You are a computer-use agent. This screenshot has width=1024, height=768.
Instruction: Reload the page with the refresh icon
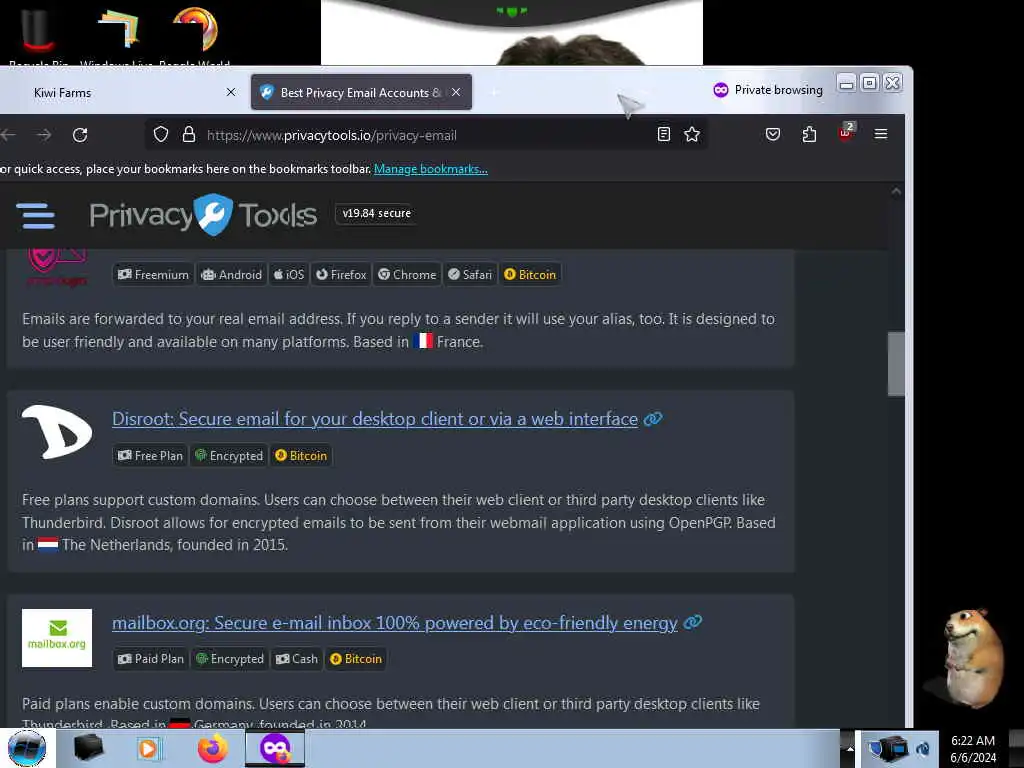pos(80,135)
